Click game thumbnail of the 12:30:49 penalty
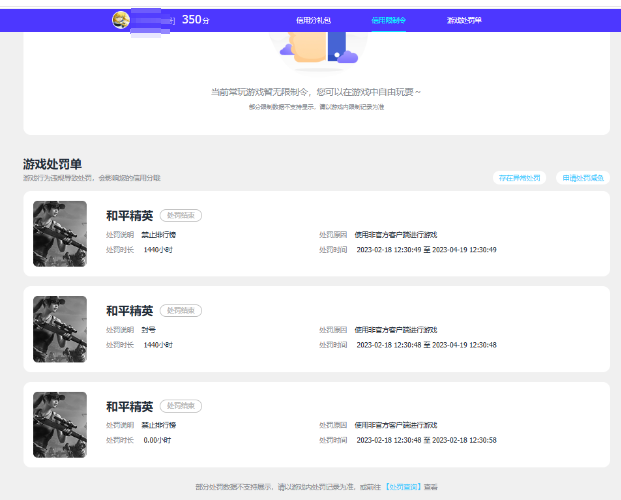The width and height of the screenshot is (621, 500). pyautogui.click(x=60, y=234)
